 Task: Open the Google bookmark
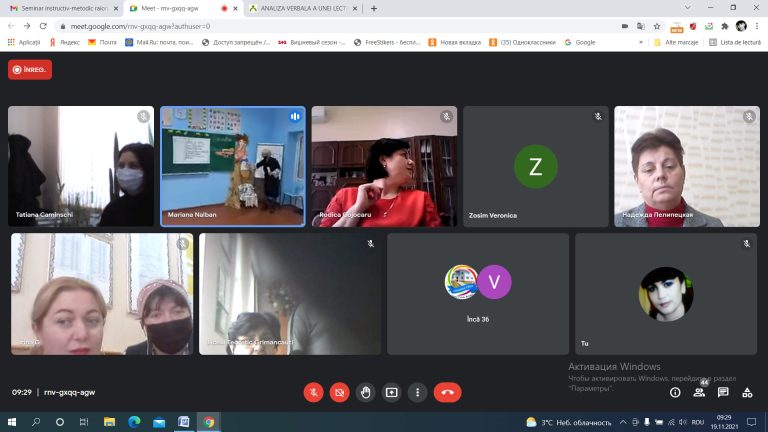580,43
